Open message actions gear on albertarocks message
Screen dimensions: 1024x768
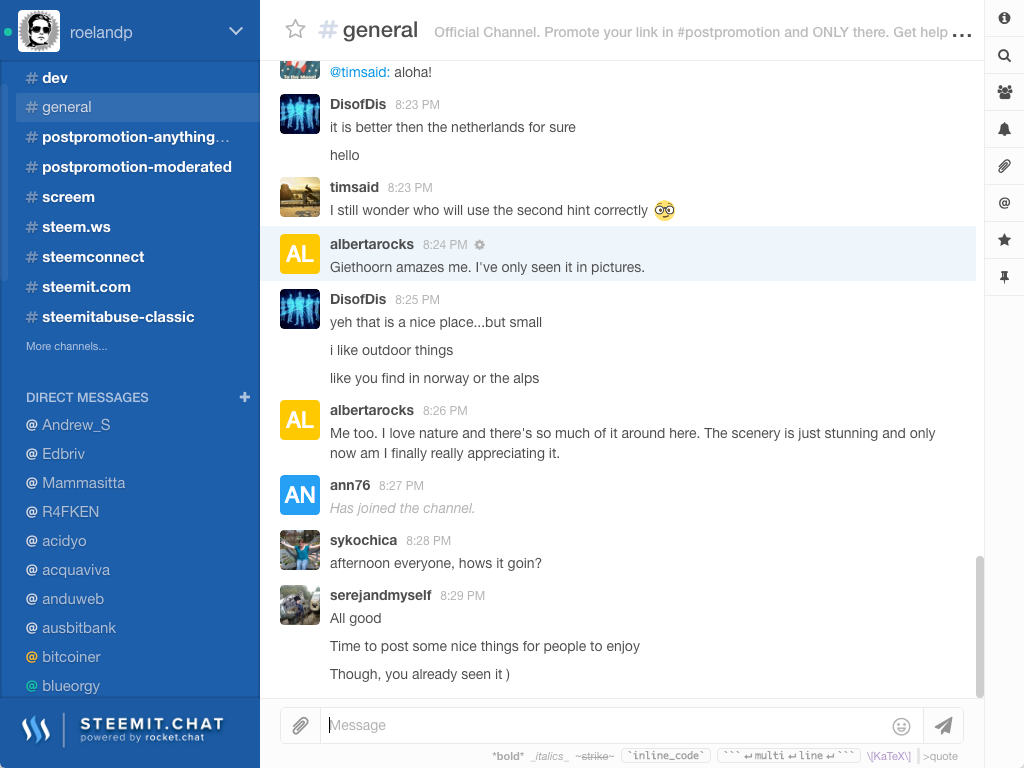point(479,245)
